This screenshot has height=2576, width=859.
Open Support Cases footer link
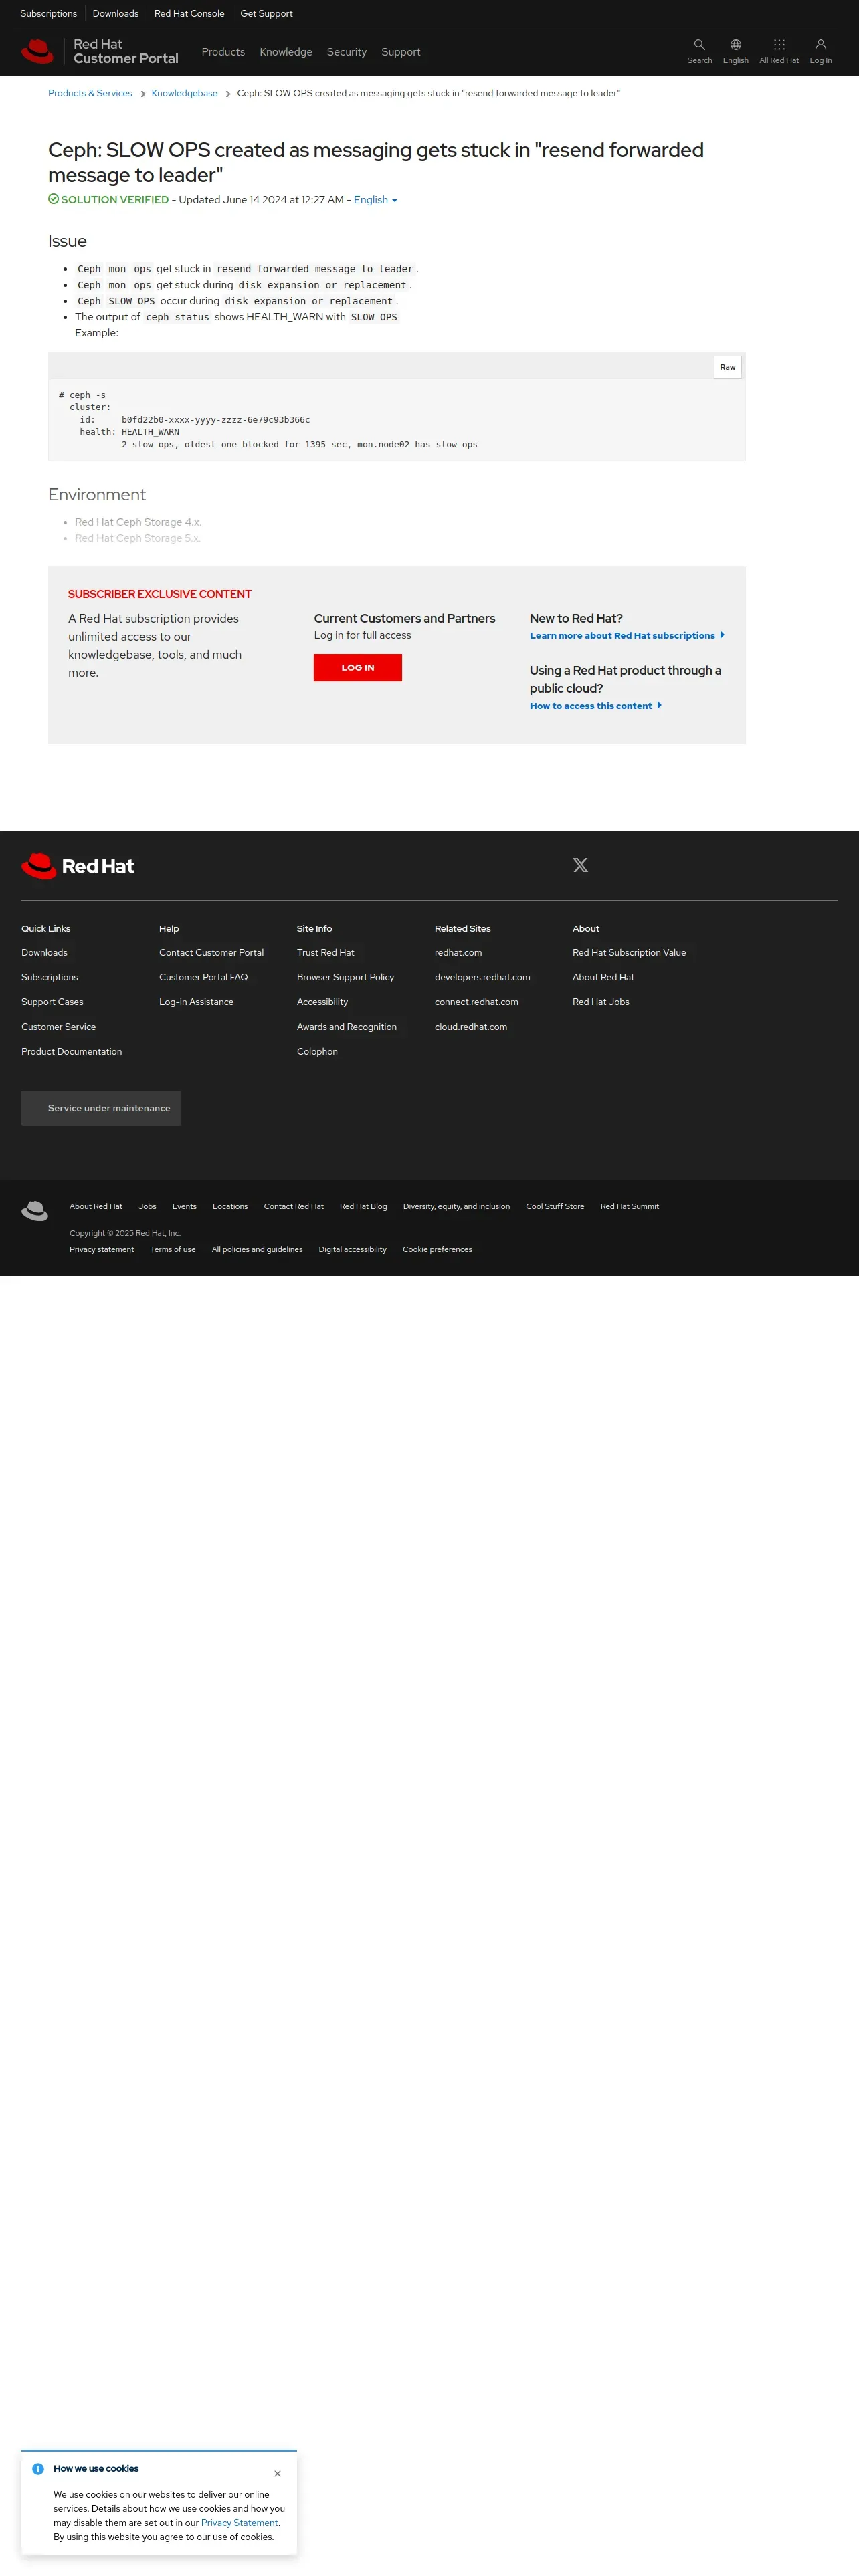point(52,1002)
